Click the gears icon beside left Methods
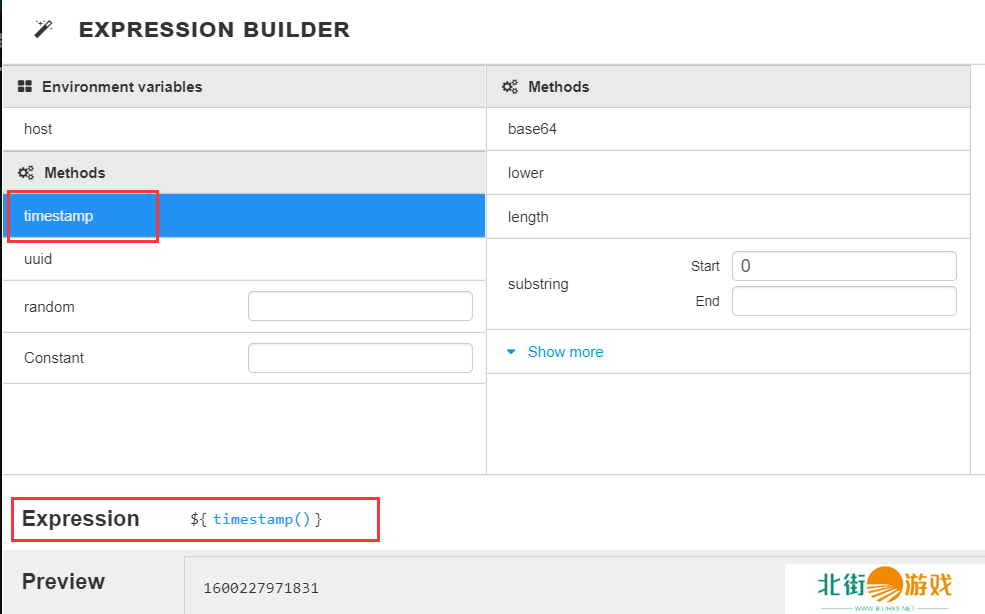Viewport: 985px width, 614px height. tap(26, 173)
